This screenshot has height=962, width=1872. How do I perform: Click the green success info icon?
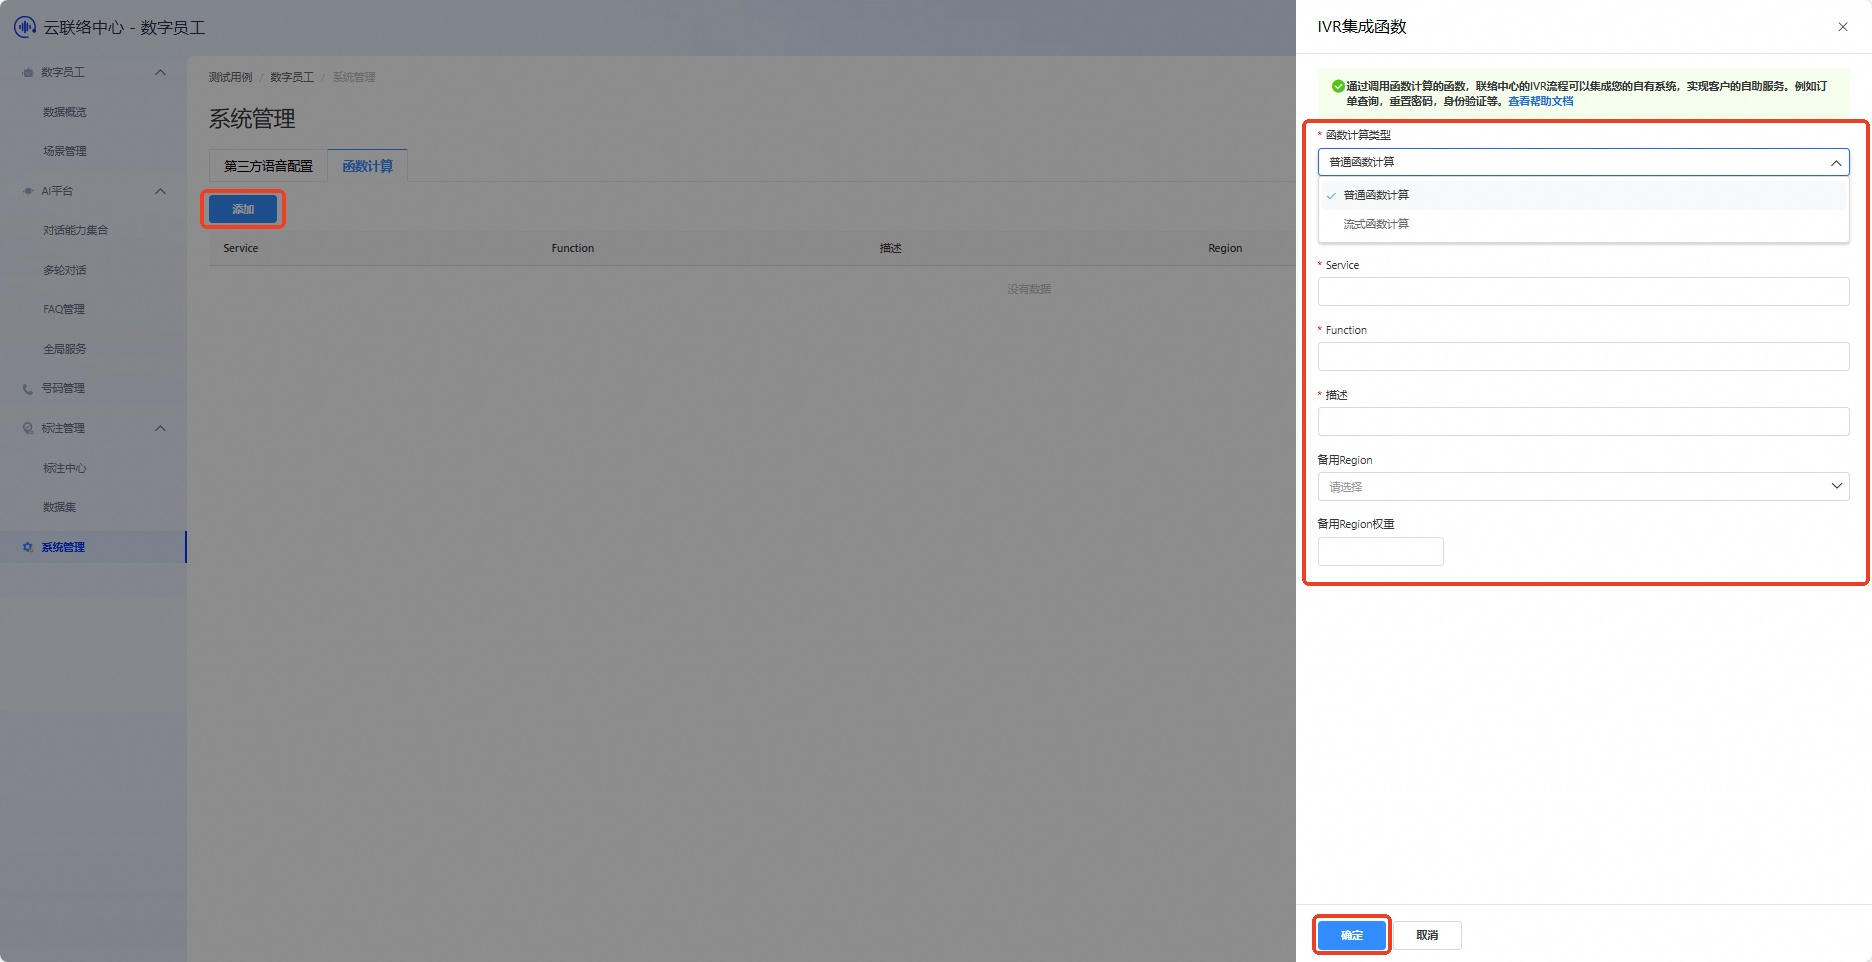1338,86
